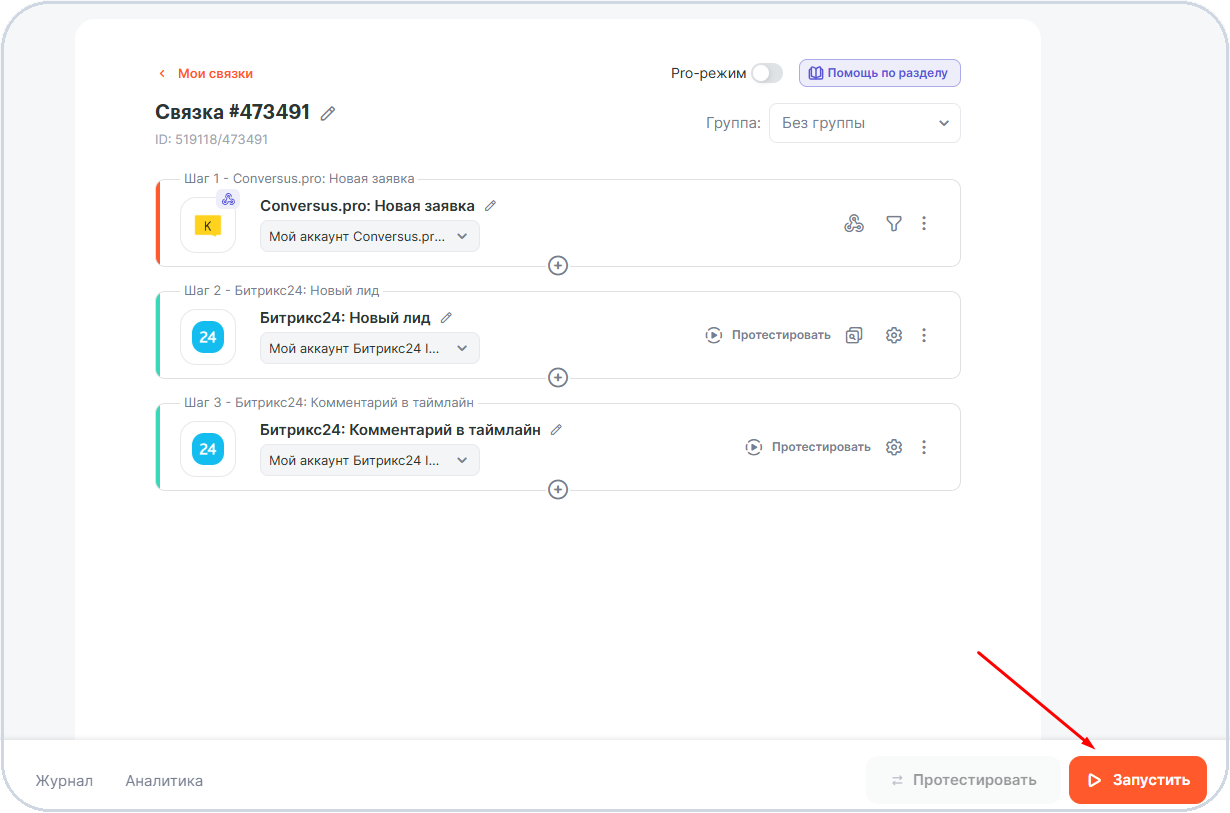Screen dimensions: 1230x813
Task: Expand the Step 3 Битрикс24 account dropdown
Action: 370,460
